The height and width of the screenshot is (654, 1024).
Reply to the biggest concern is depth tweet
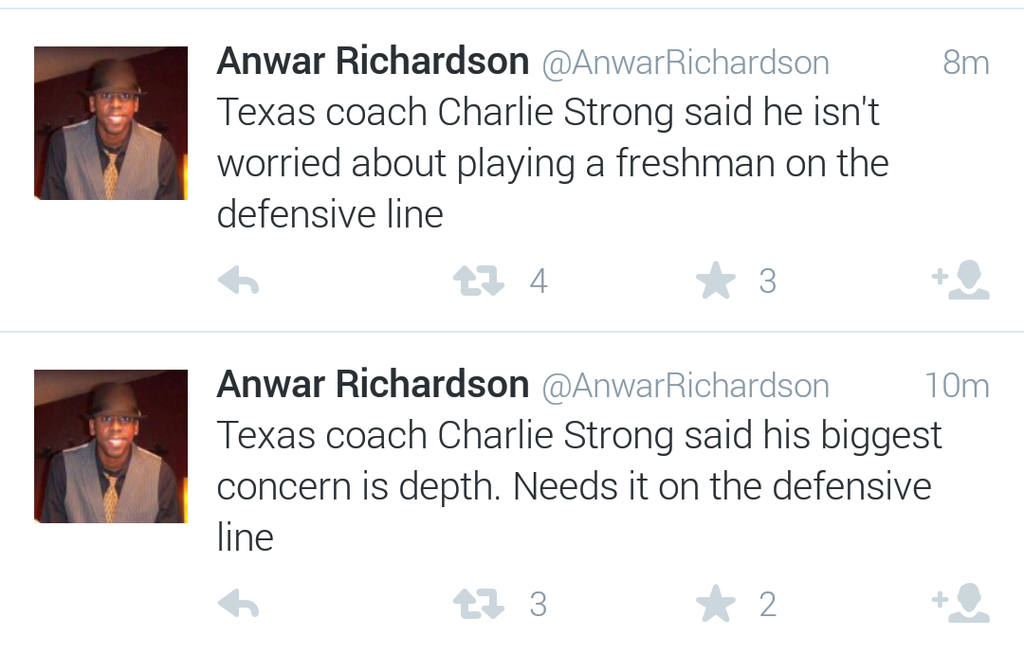point(238,604)
